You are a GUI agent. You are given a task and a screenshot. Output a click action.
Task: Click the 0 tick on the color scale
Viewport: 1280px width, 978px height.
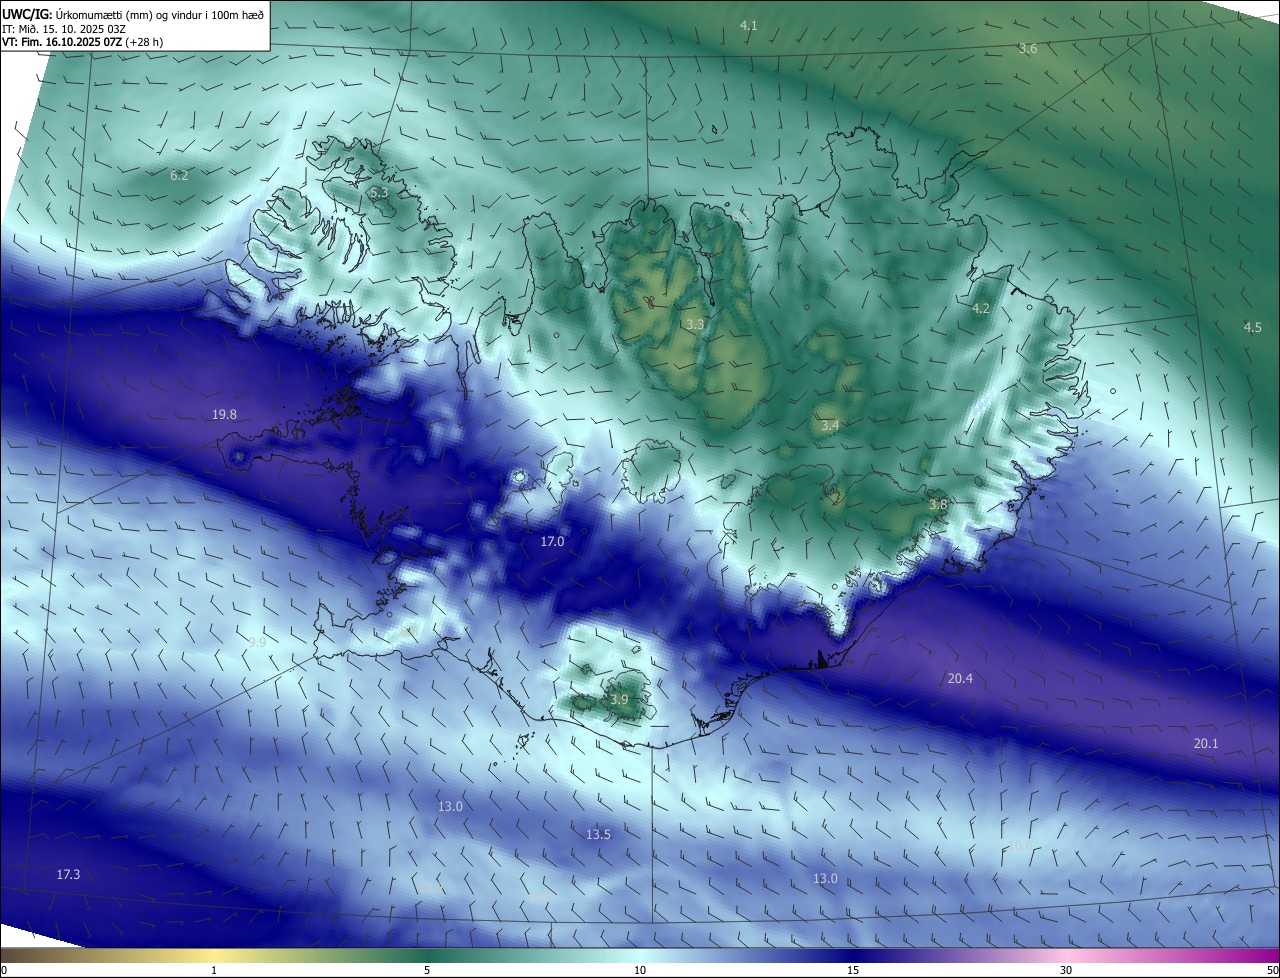tap(4, 970)
